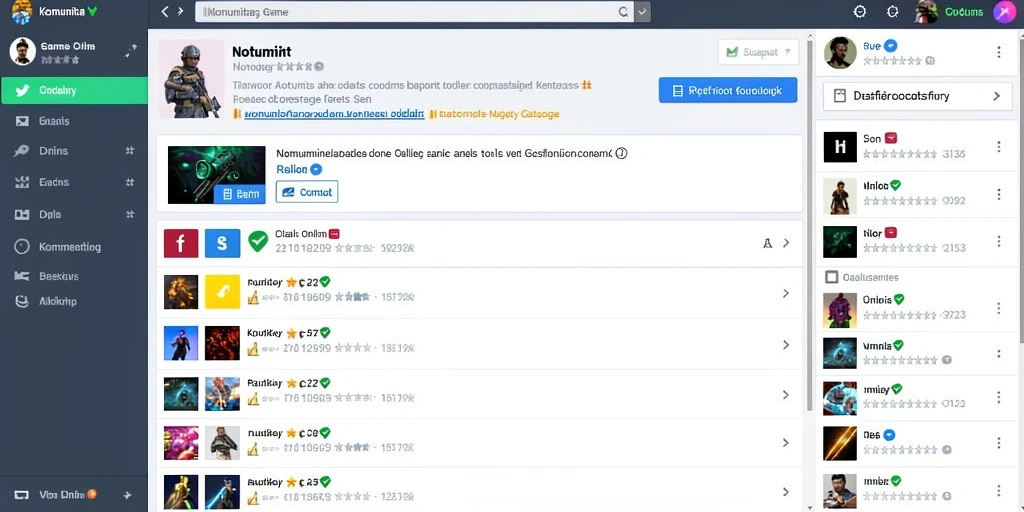
Task: Expand the Dtasfiéroocatsfiury row
Action: tap(913, 96)
